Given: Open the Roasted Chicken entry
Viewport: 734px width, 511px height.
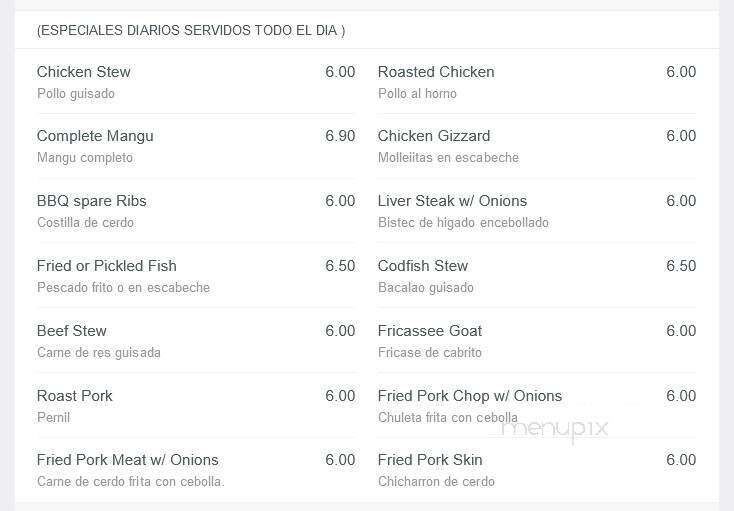Looking at the screenshot, I should click(x=436, y=72).
